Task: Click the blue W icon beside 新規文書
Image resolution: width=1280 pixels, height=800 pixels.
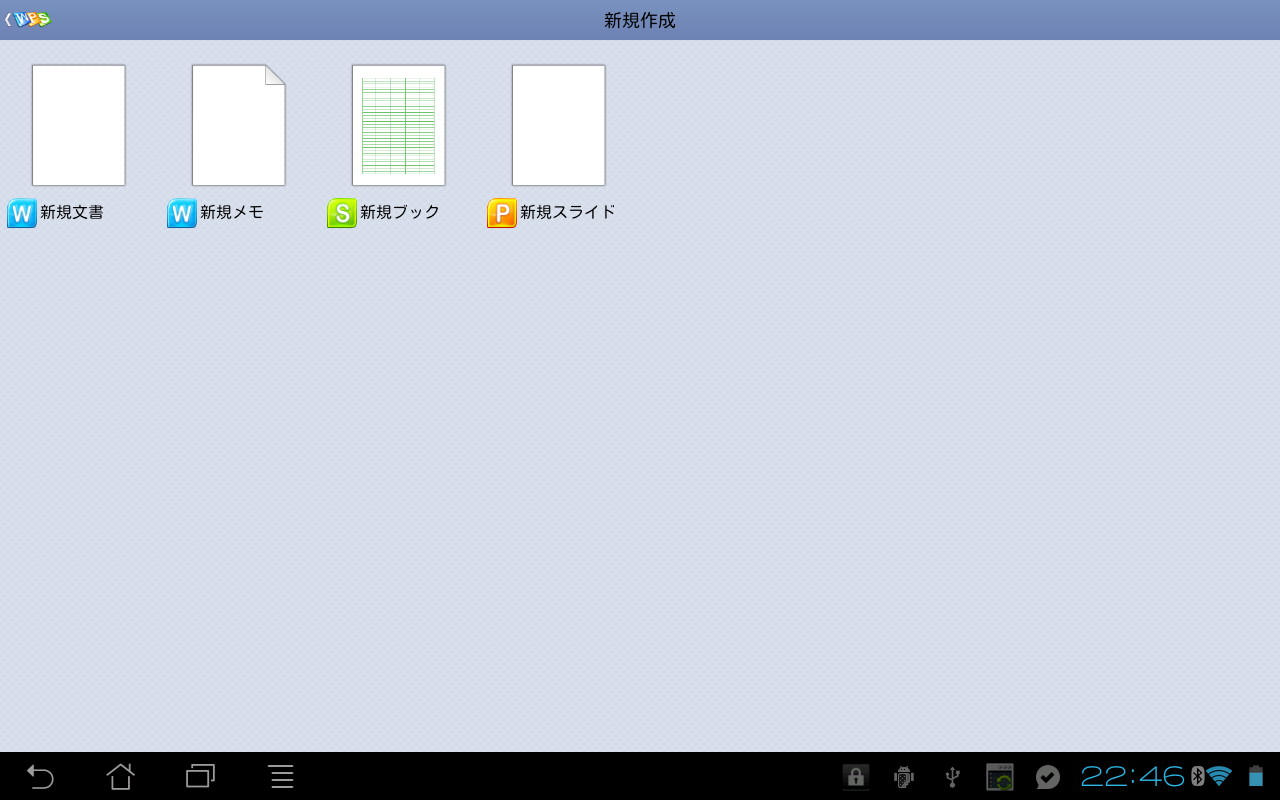Action: pos(22,213)
